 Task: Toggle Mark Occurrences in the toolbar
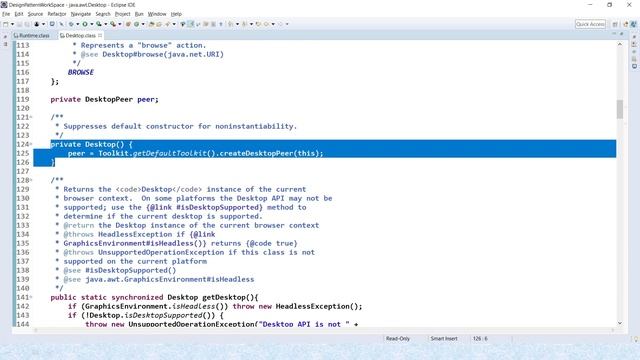coord(190,24)
